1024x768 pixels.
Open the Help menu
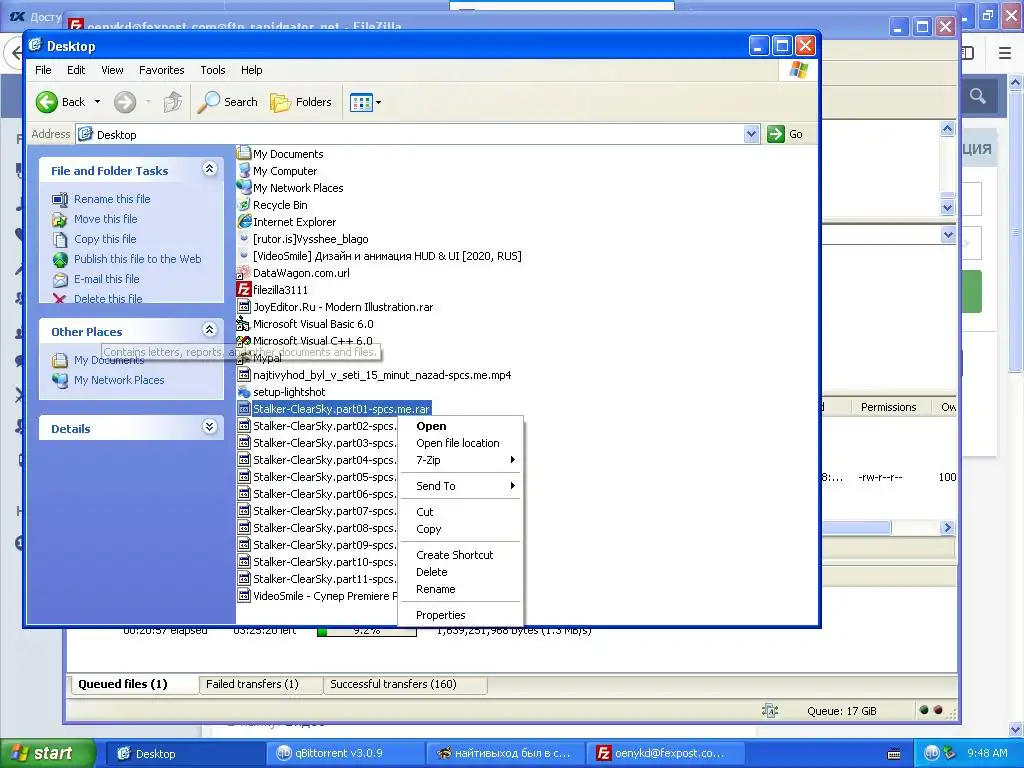pyautogui.click(x=251, y=70)
